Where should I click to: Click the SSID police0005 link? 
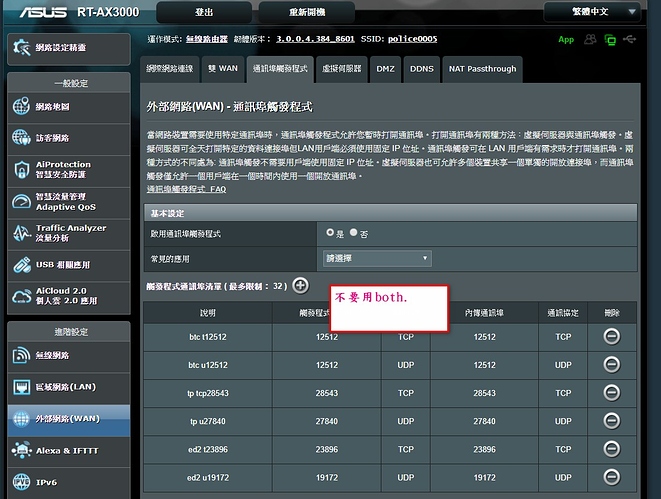pyautogui.click(x=412, y=39)
